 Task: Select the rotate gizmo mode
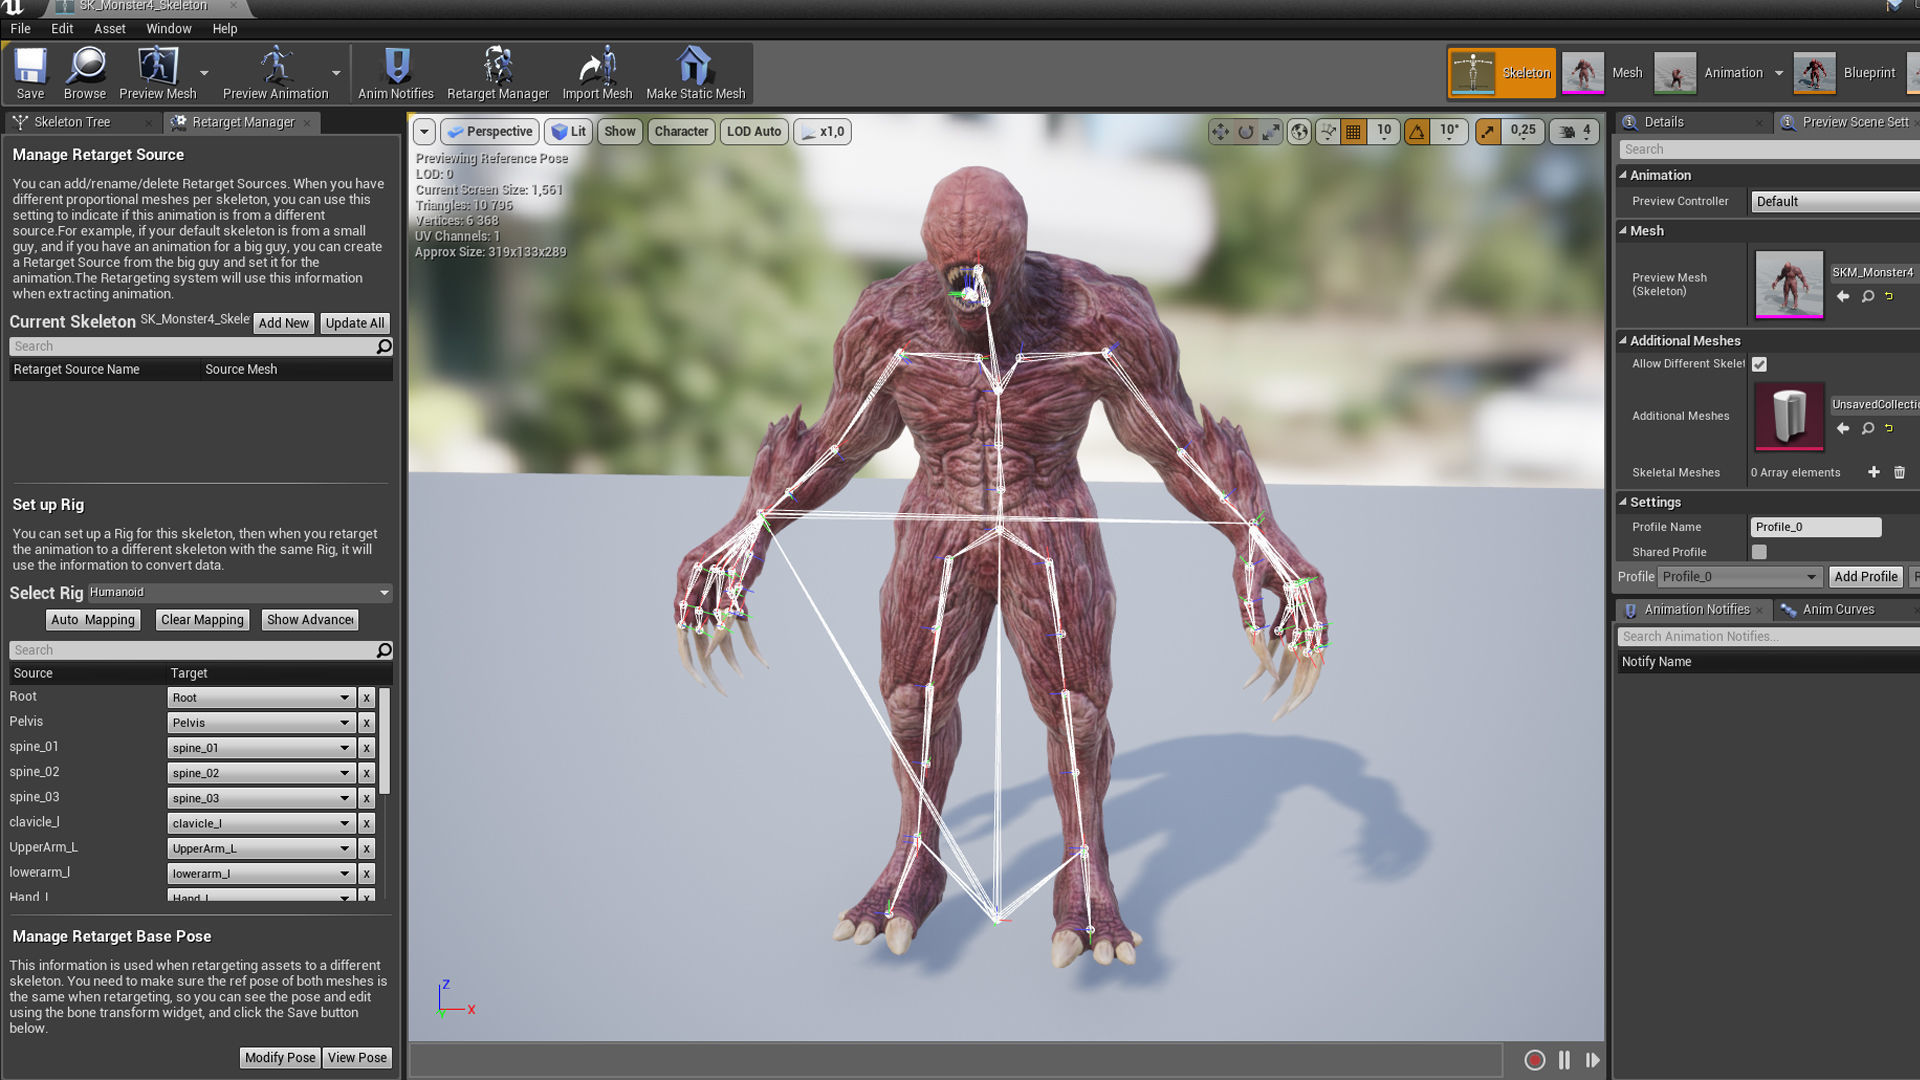click(x=1245, y=131)
